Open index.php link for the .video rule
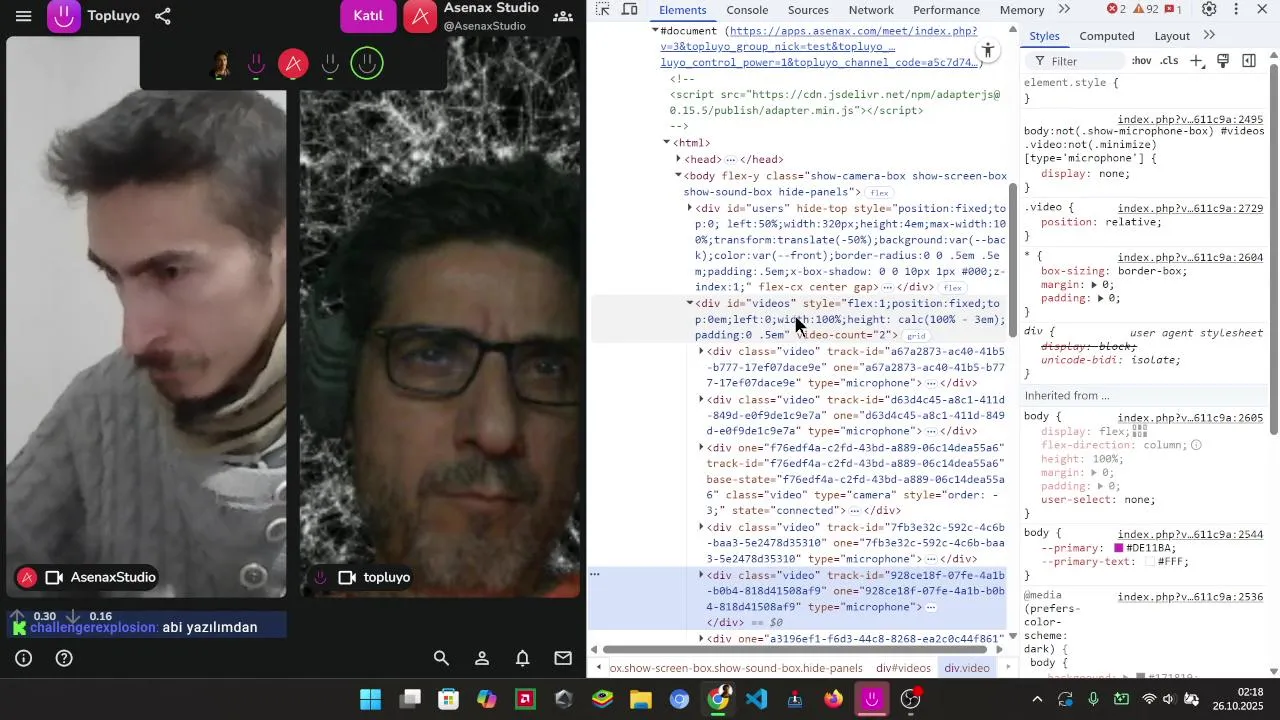Screen dimensions: 1280x720 [x=1190, y=209]
